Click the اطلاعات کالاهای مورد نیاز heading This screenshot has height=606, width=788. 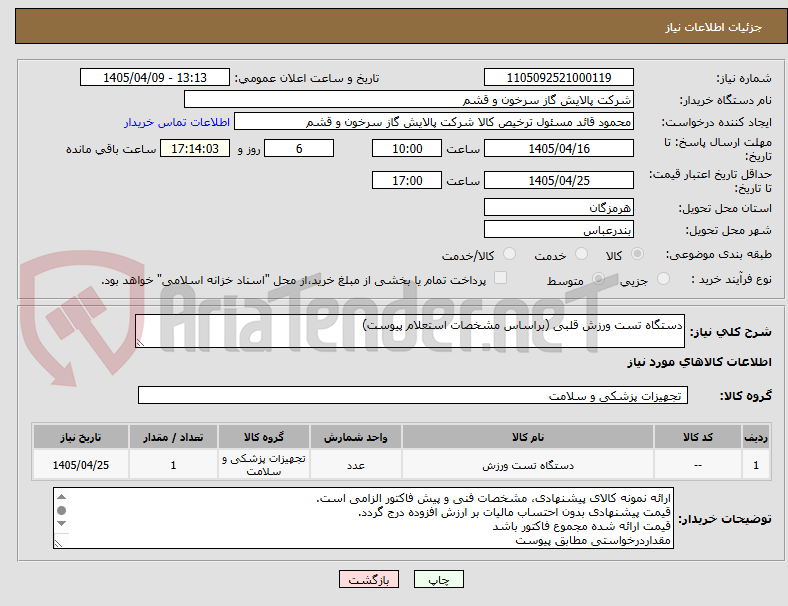[x=699, y=362]
